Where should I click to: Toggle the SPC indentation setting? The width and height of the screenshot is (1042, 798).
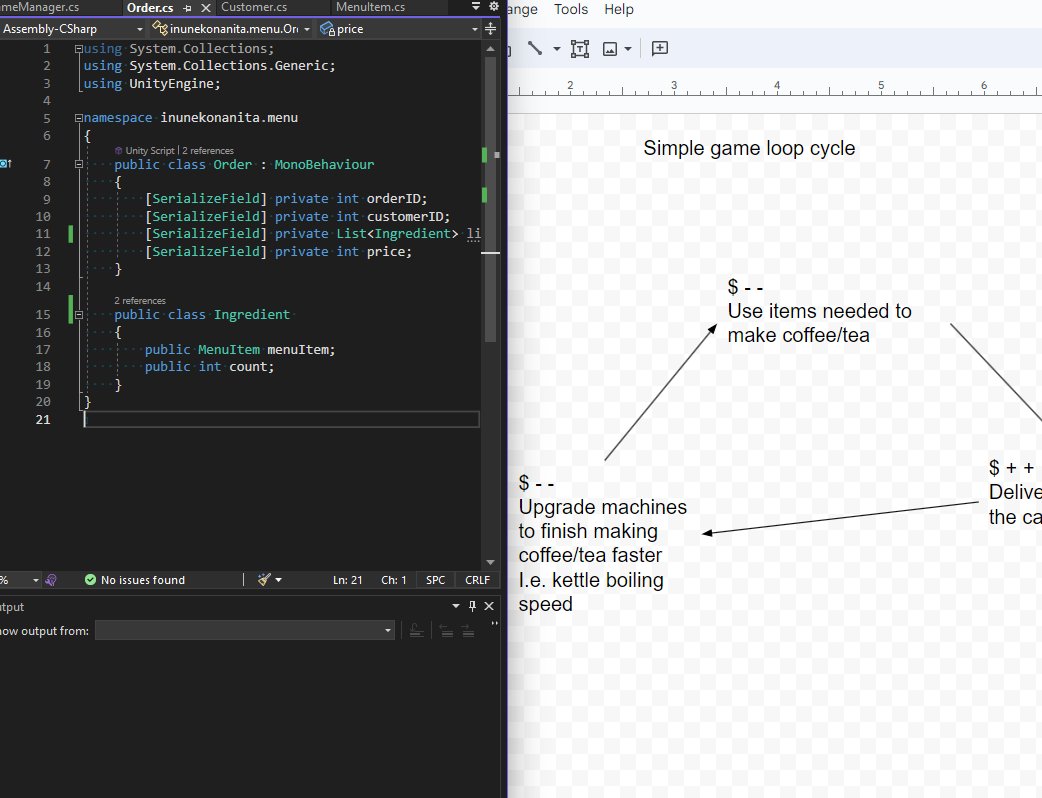point(435,580)
